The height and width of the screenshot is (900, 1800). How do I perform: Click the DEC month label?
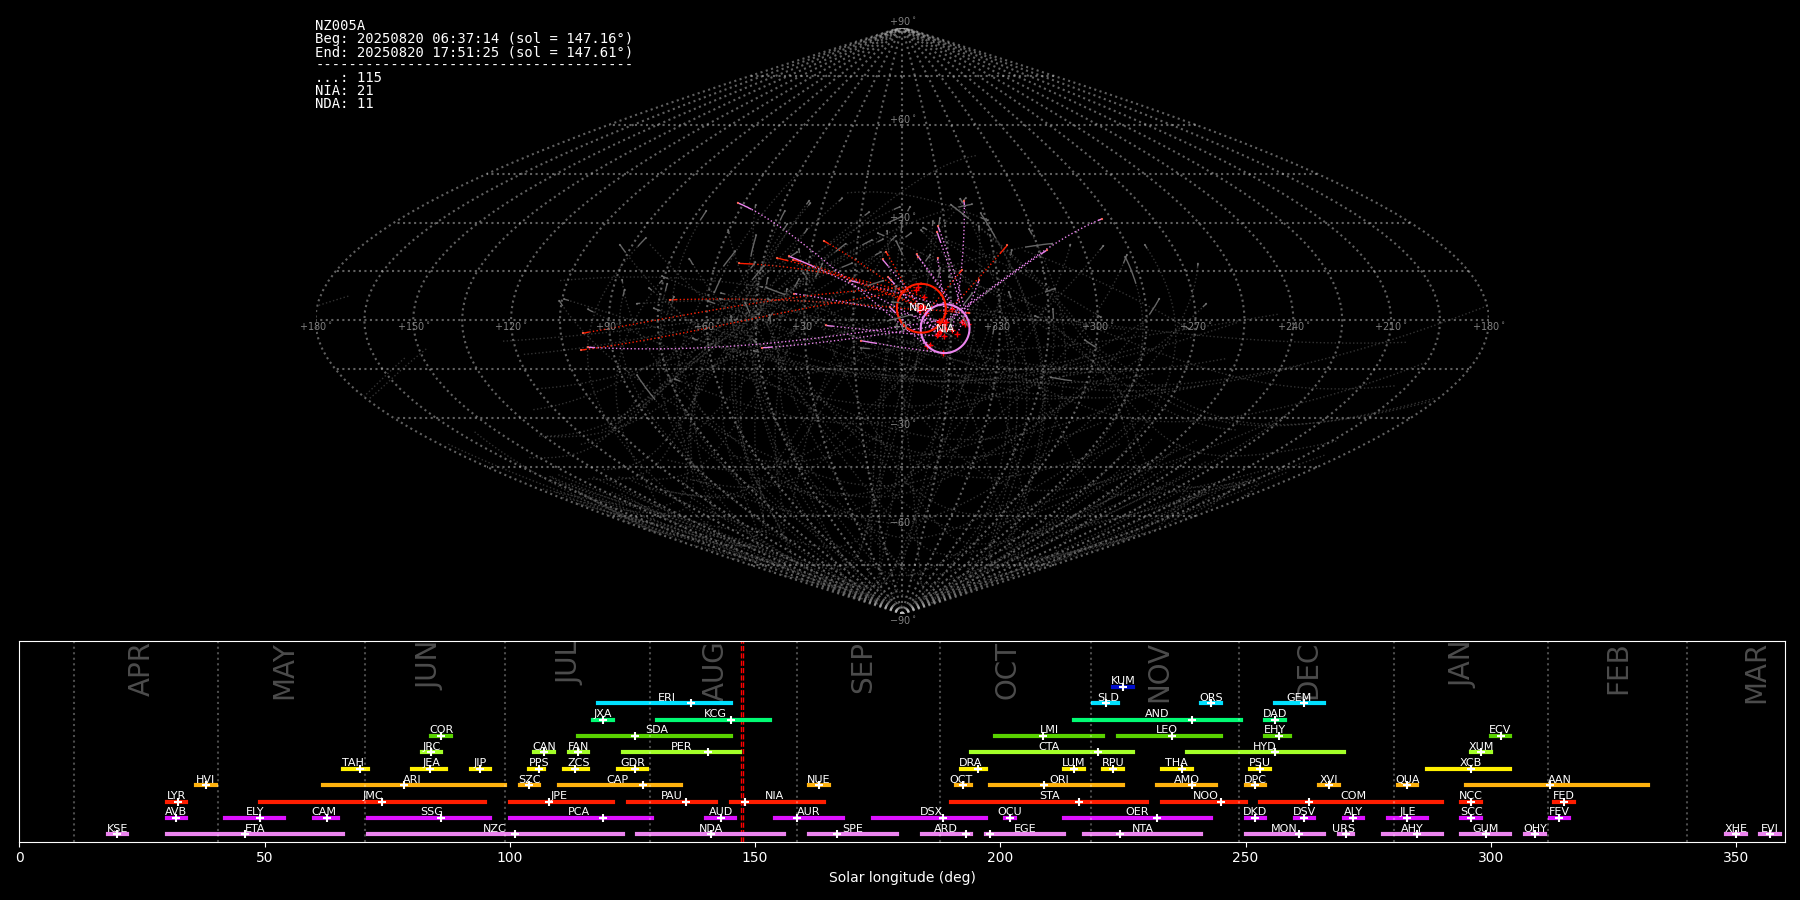1308,672
